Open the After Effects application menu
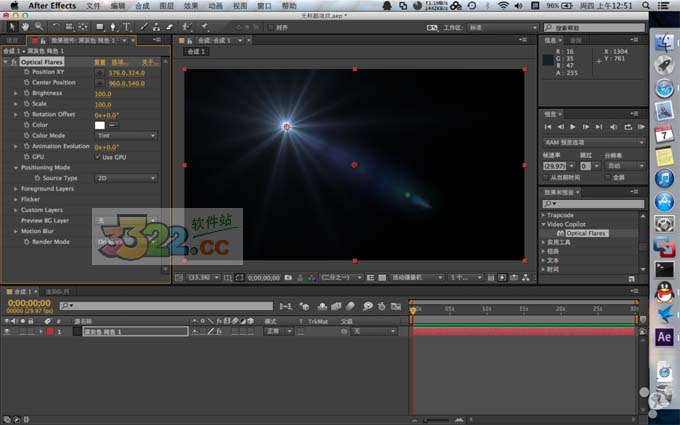Image resolution: width=680 pixels, height=425 pixels. coord(52,6)
